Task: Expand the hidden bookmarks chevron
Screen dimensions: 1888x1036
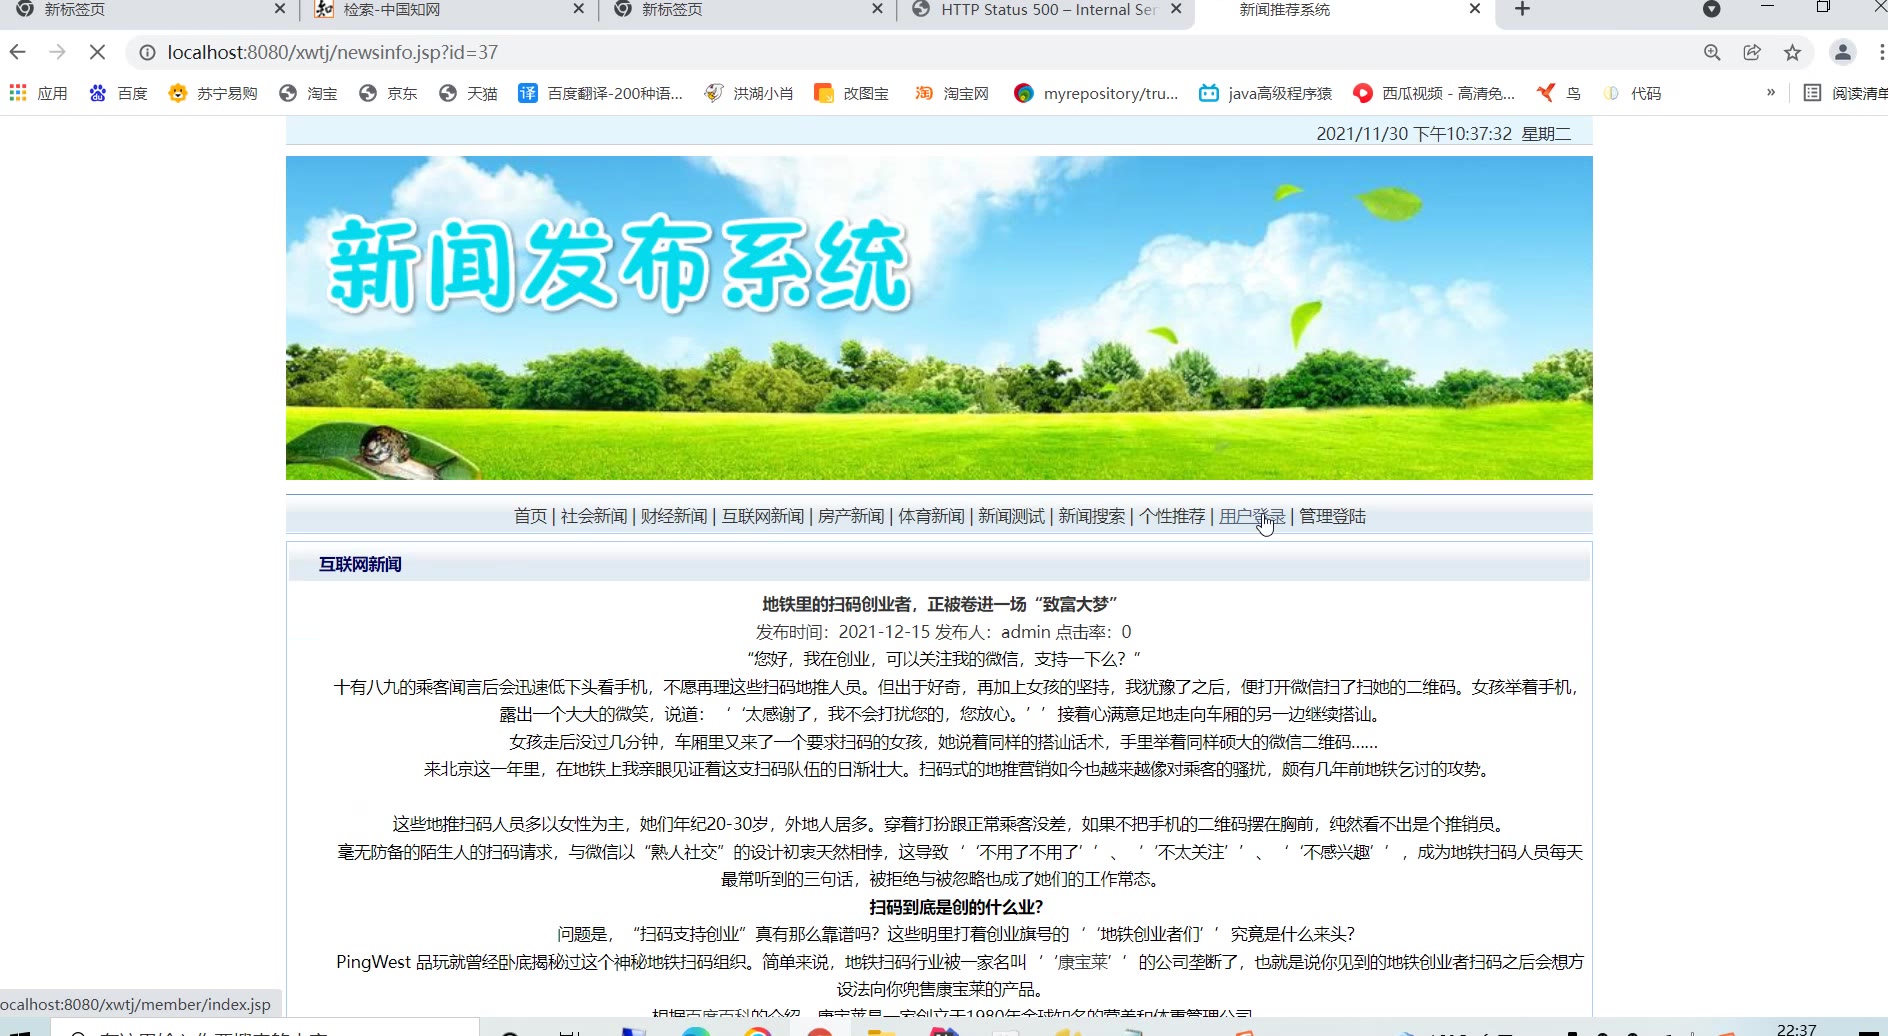Action: pyautogui.click(x=1771, y=92)
